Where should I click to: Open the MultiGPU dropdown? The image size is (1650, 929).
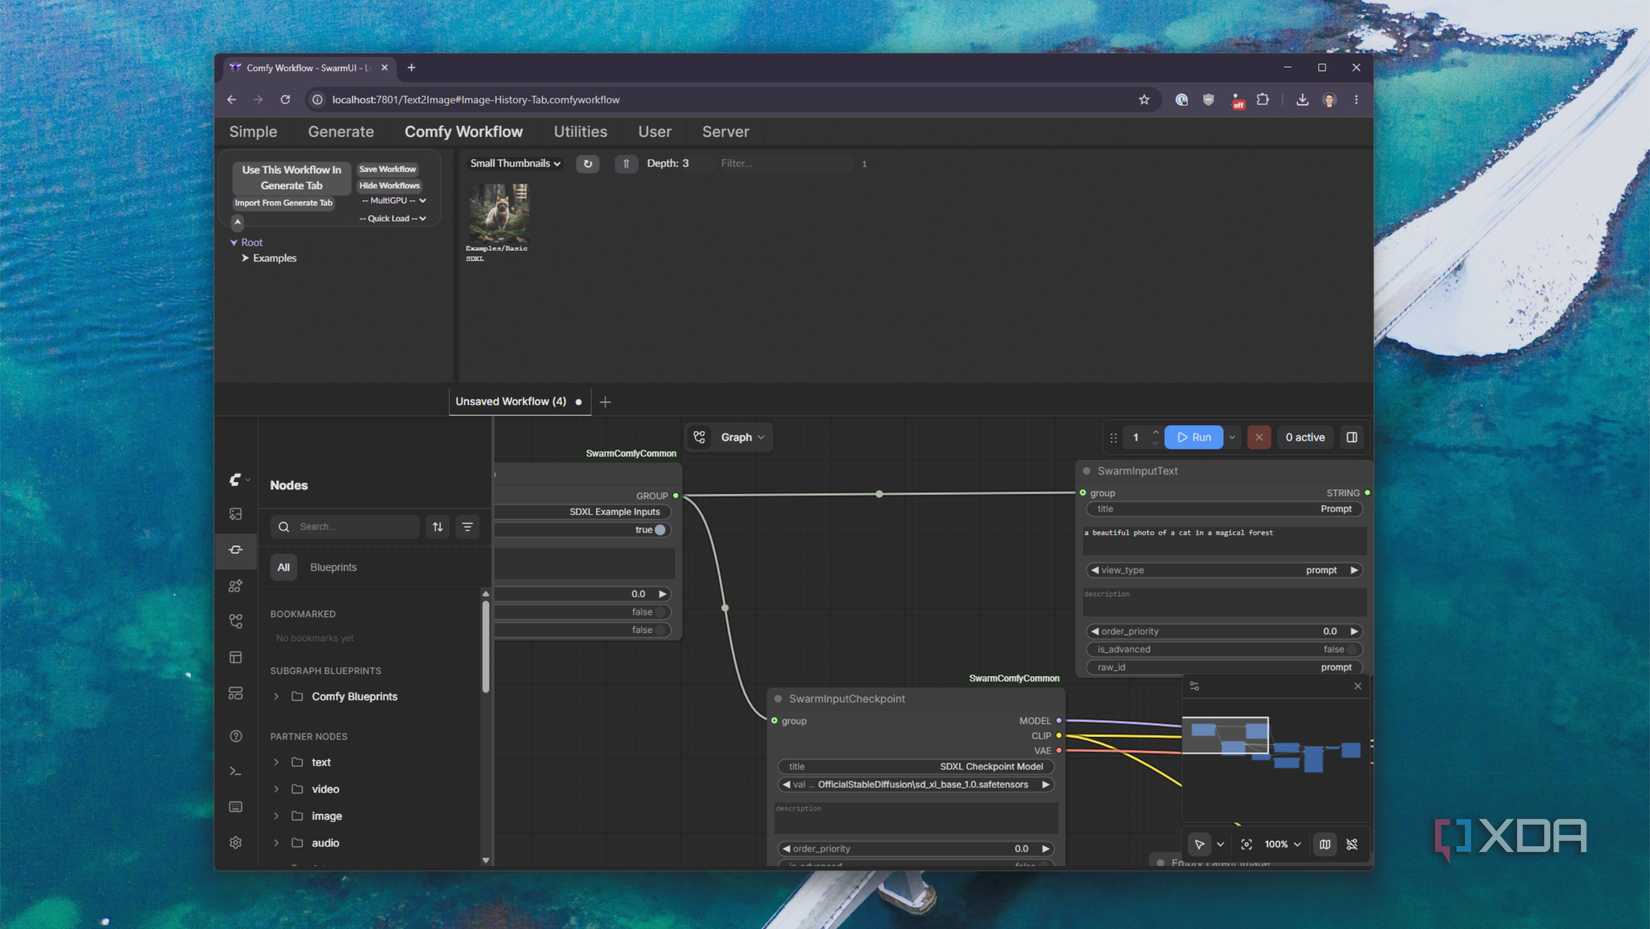tap(393, 201)
